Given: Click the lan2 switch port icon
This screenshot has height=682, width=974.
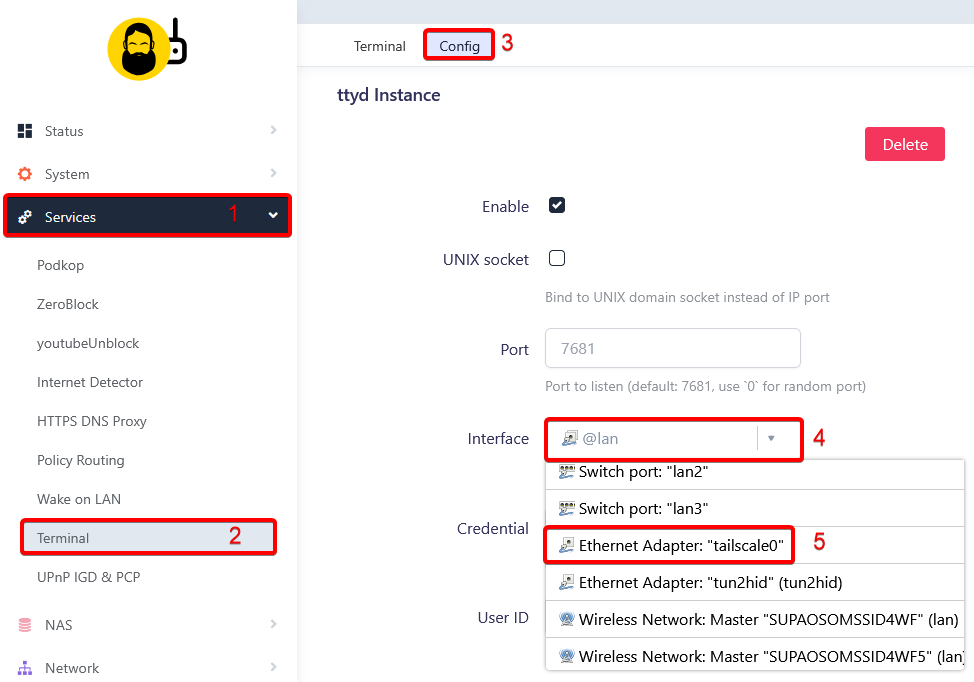Looking at the screenshot, I should tap(567, 471).
